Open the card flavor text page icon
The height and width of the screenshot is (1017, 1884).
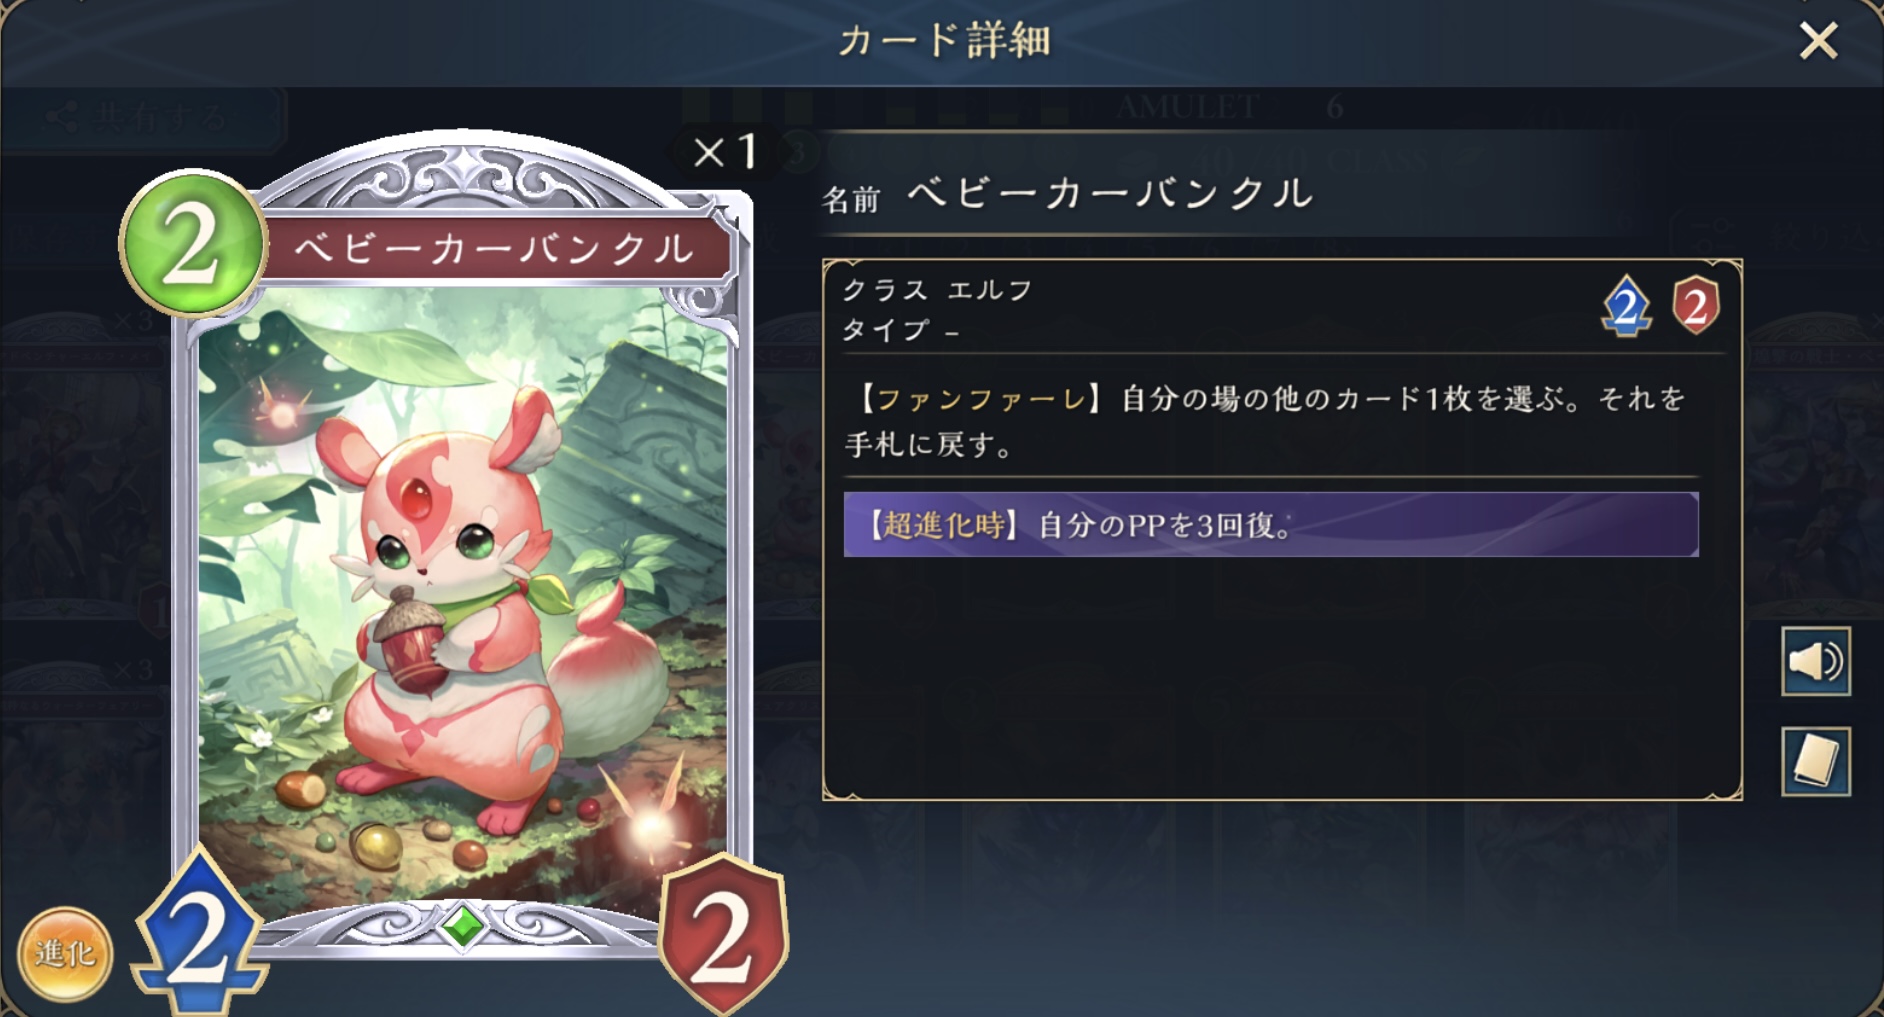point(1815,761)
